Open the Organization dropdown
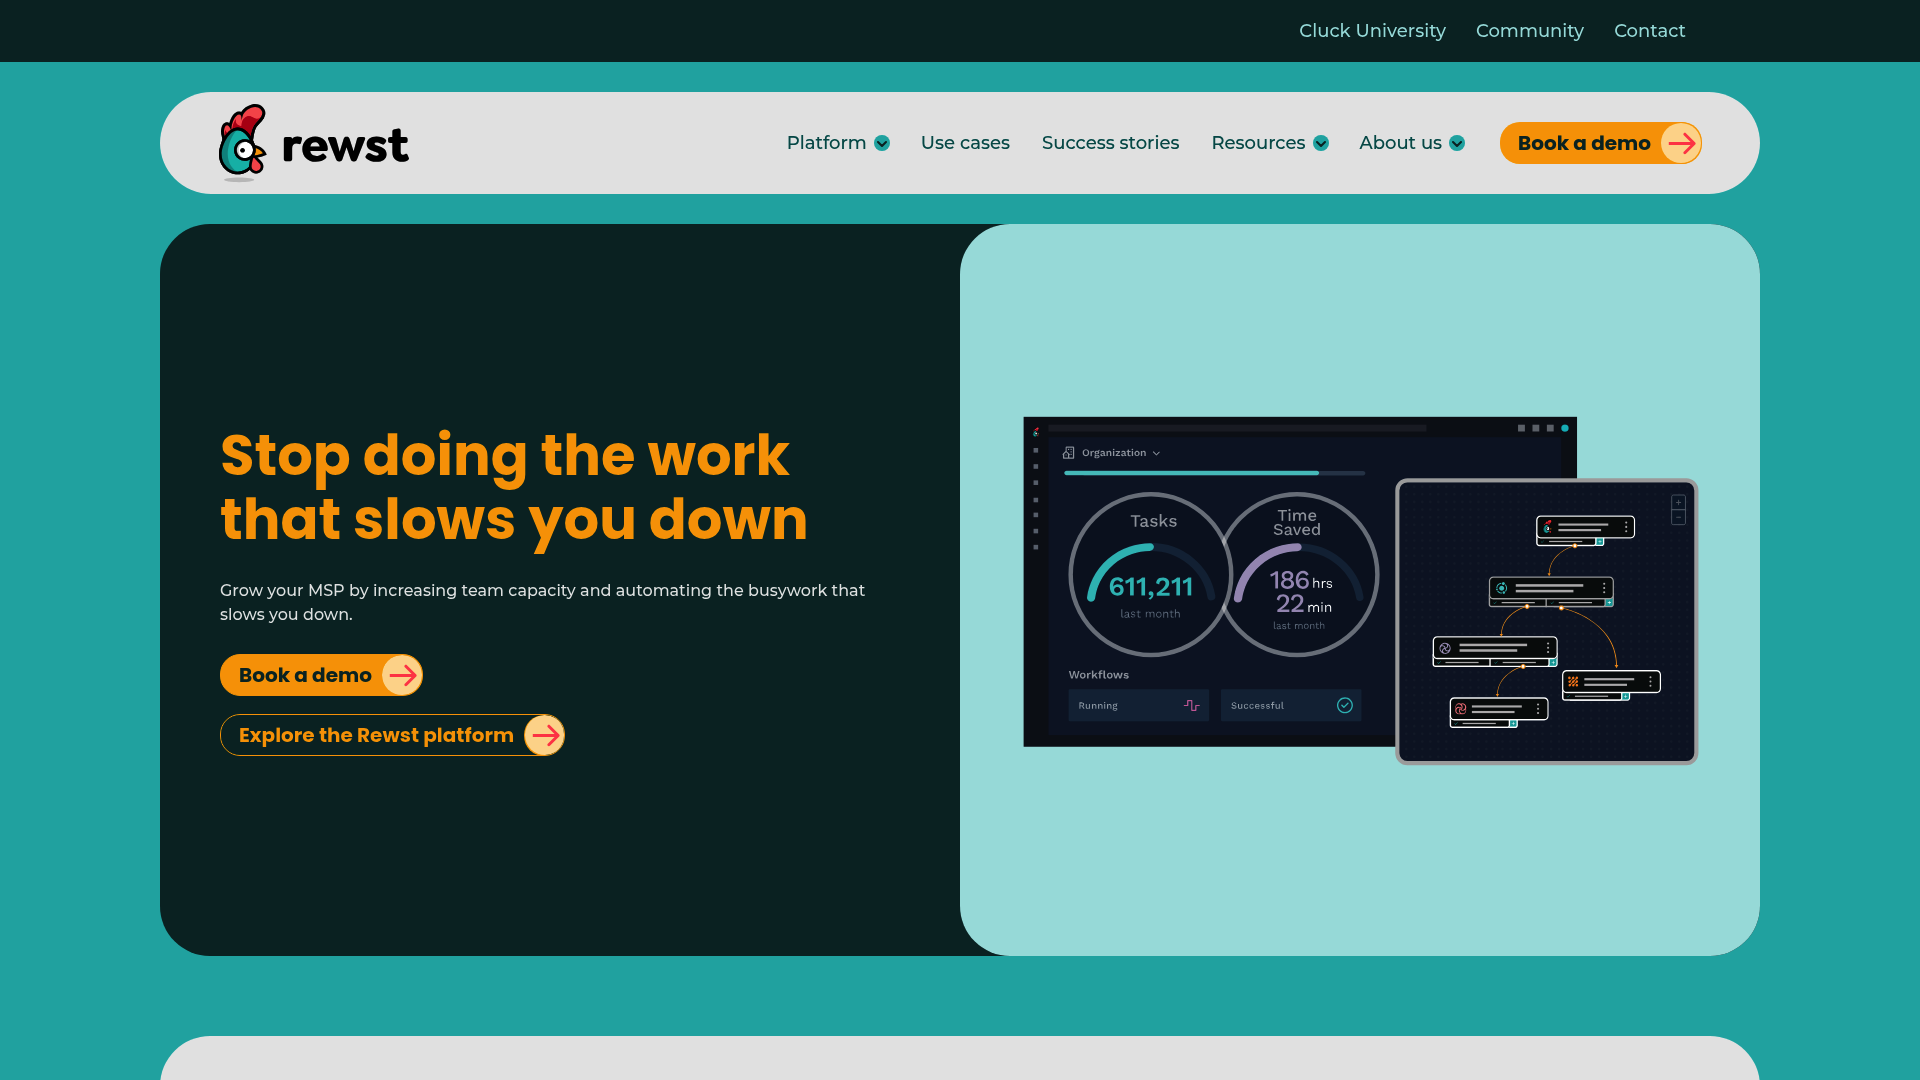The image size is (1920, 1080). (1156, 453)
